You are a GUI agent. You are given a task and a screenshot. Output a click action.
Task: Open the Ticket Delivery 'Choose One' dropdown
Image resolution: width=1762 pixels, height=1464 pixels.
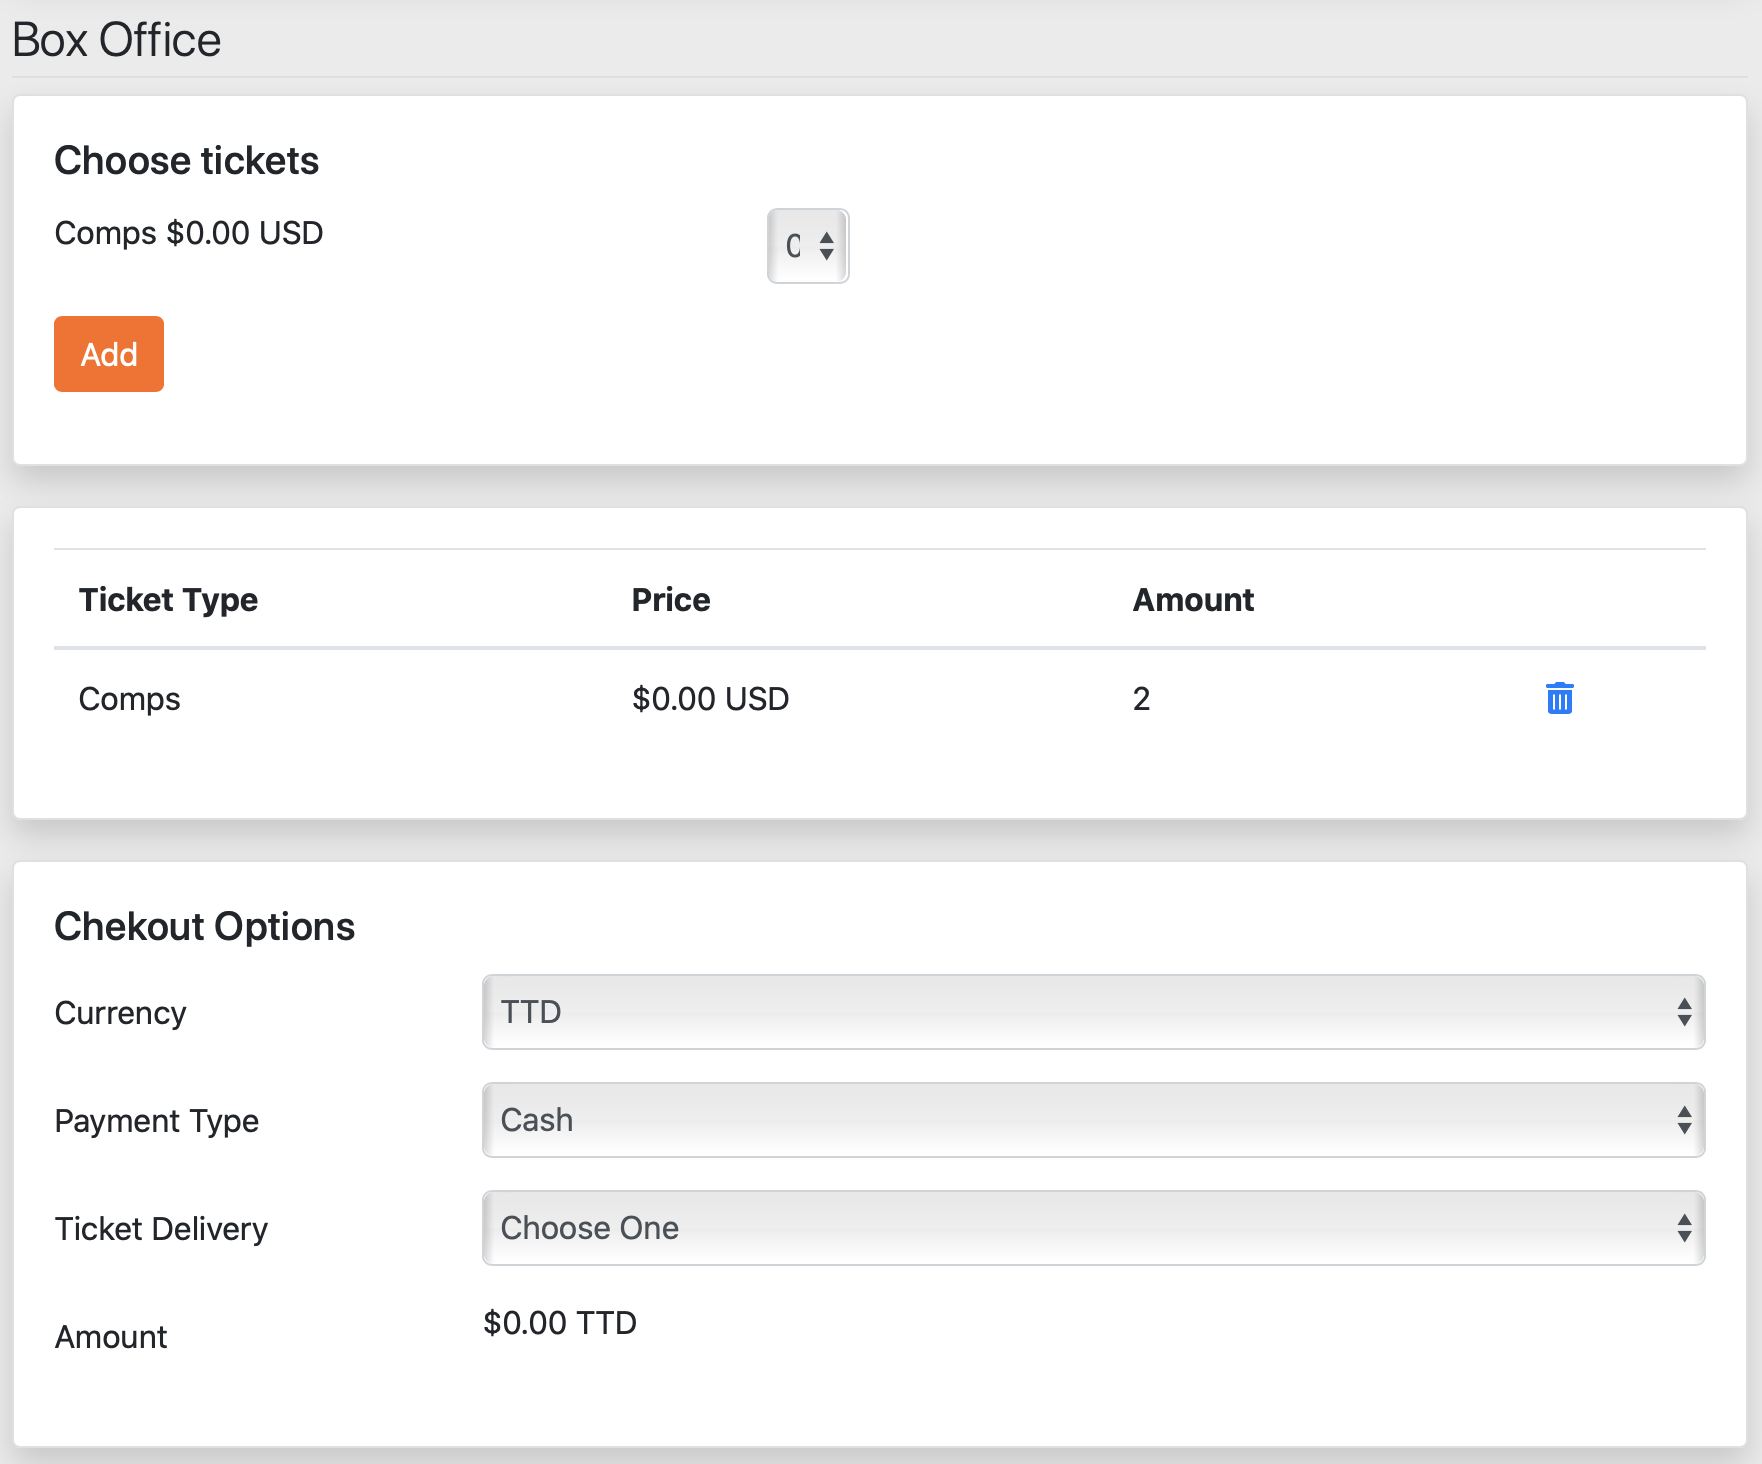(1093, 1228)
